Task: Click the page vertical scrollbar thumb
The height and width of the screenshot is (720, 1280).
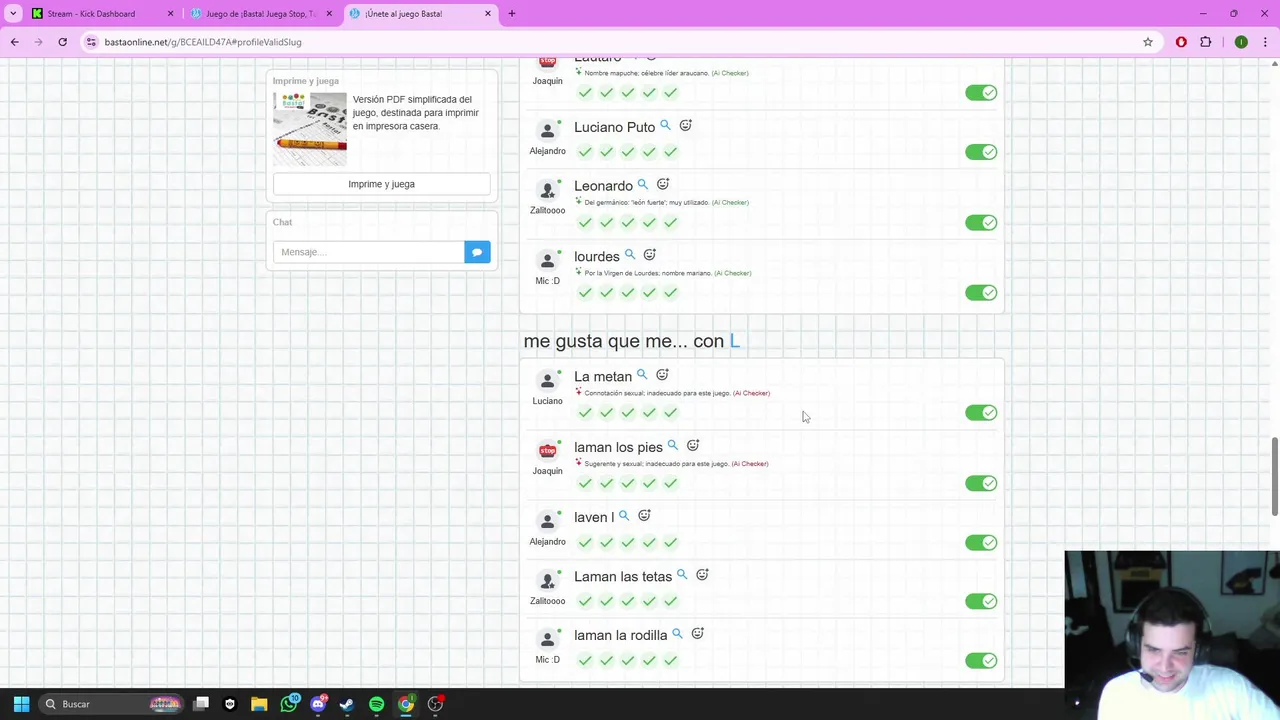Action: coord(1274,476)
